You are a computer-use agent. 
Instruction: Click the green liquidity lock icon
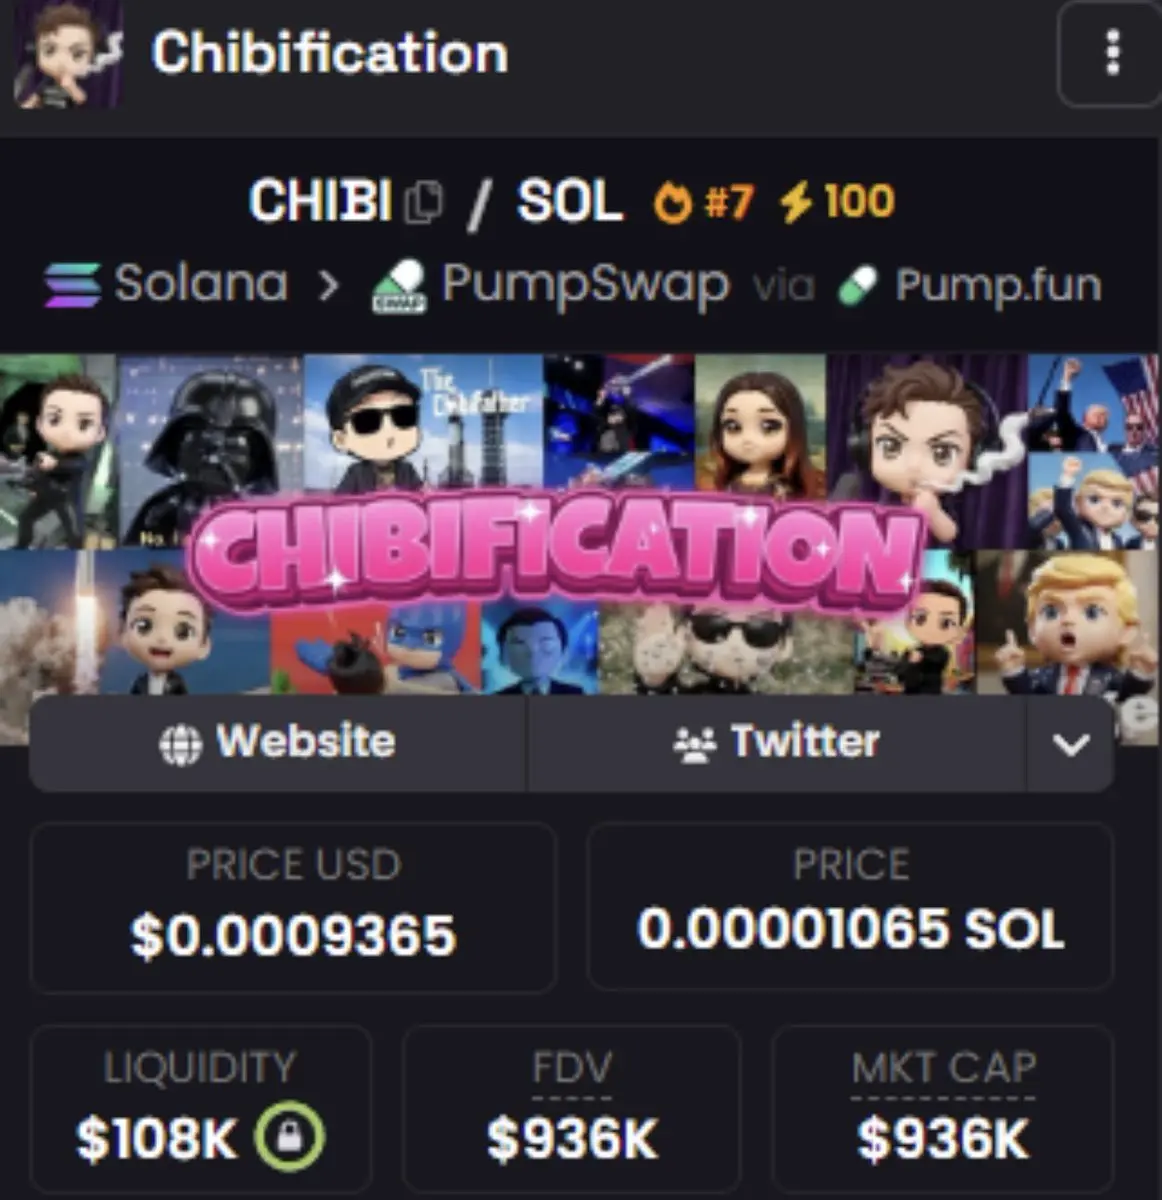[x=289, y=1138]
